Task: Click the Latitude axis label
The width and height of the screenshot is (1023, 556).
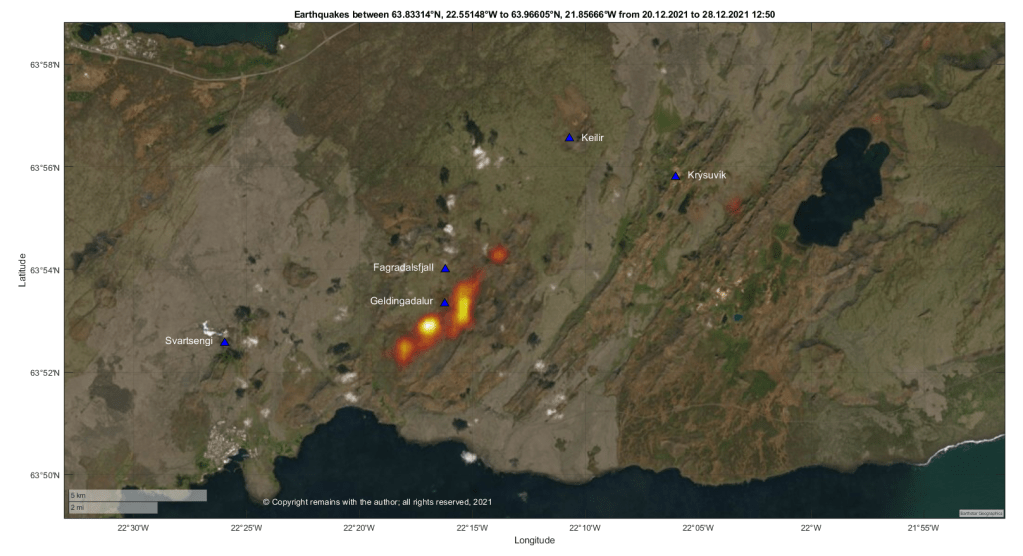Action: pyautogui.click(x=22, y=268)
